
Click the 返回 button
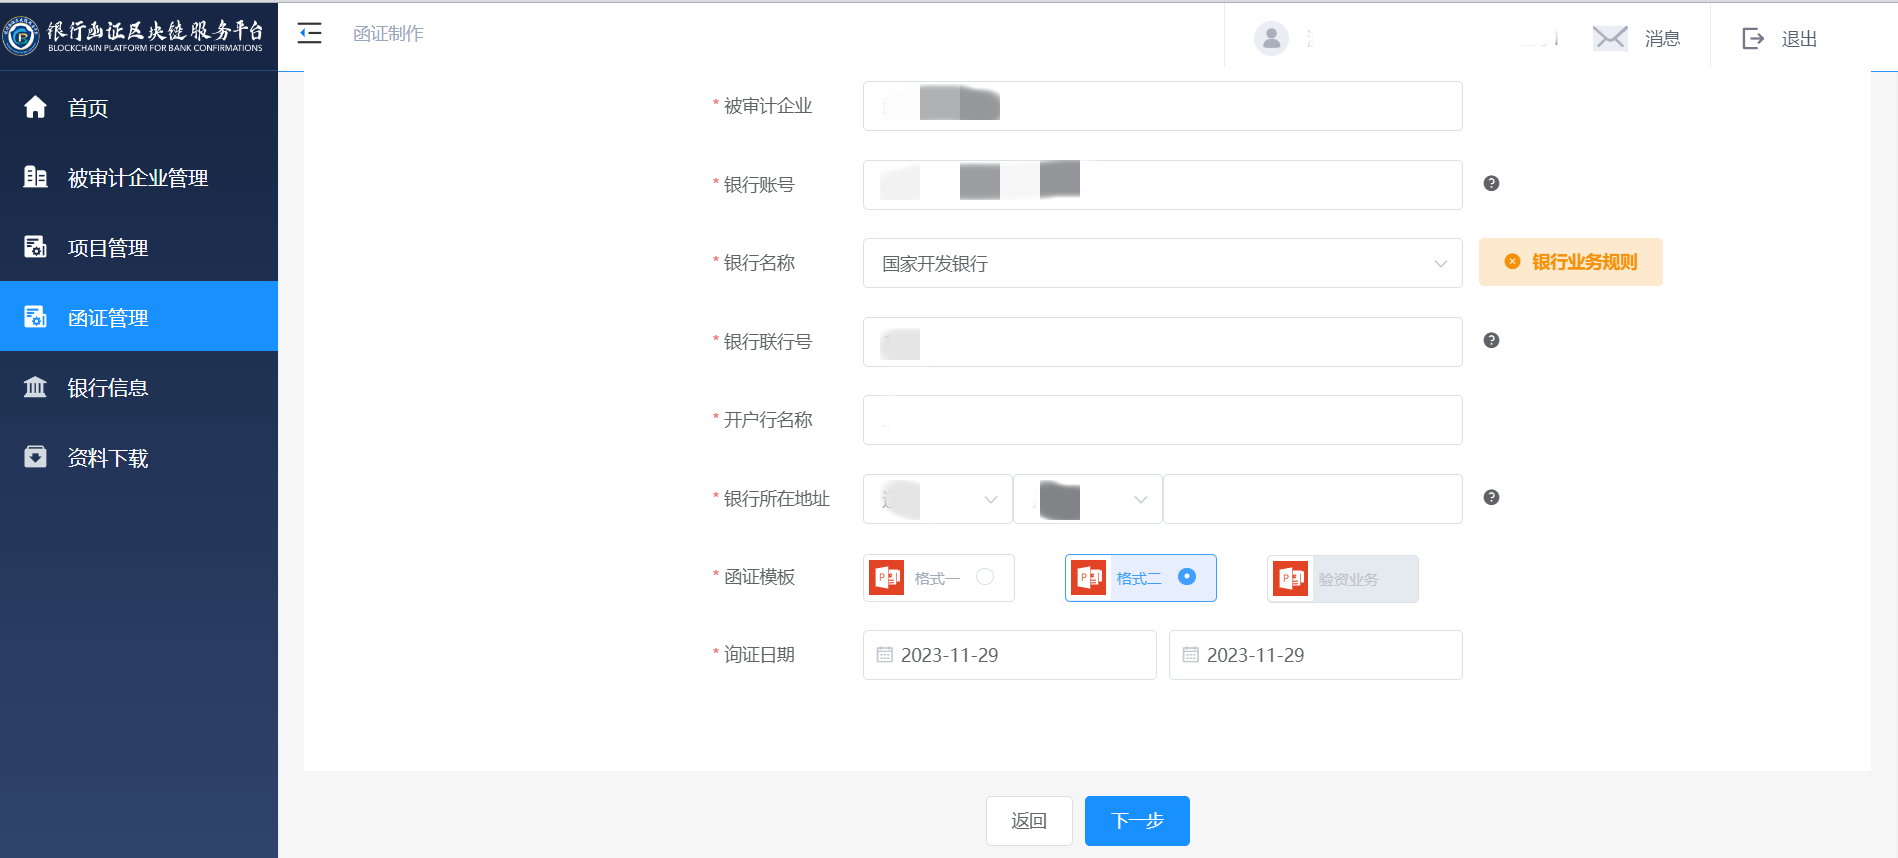(x=1029, y=821)
